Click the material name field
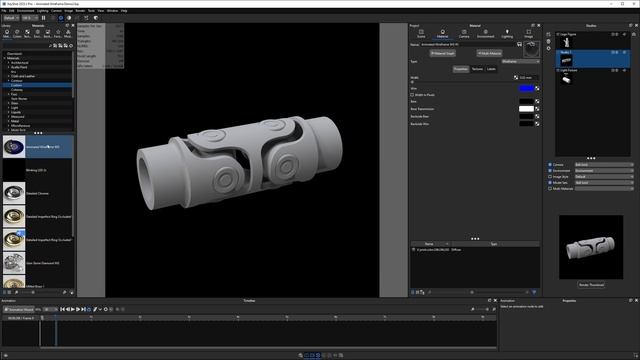Image resolution: width=640 pixels, height=360 pixels. click(468, 44)
